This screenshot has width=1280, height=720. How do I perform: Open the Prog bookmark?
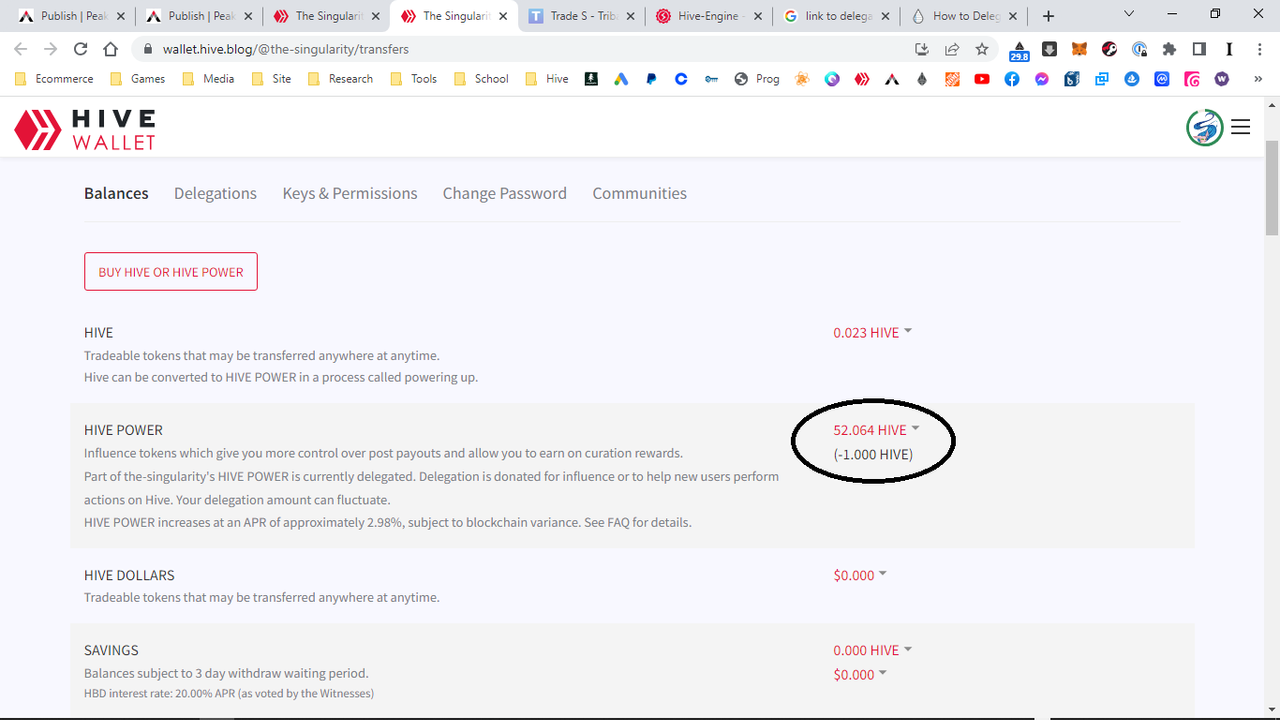click(x=757, y=79)
